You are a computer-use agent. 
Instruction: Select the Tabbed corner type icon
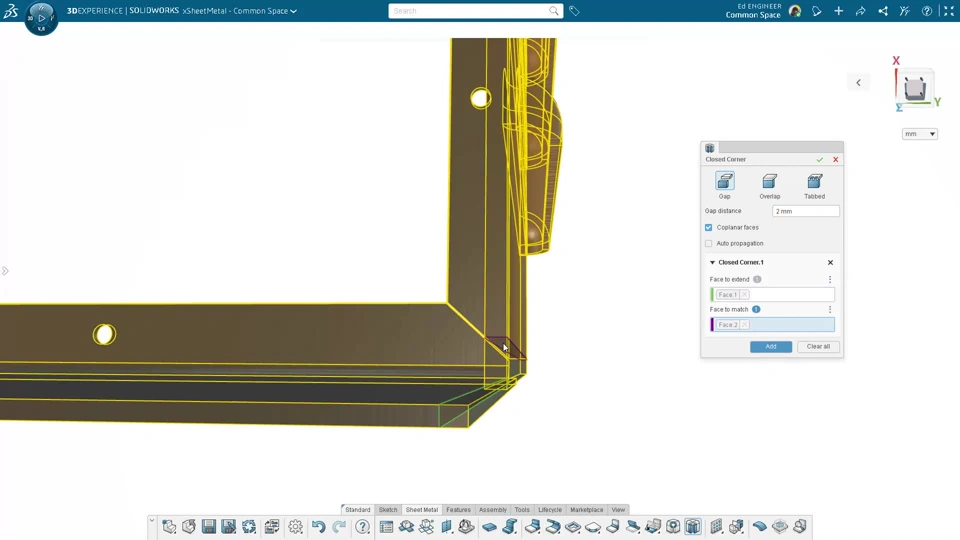point(814,181)
